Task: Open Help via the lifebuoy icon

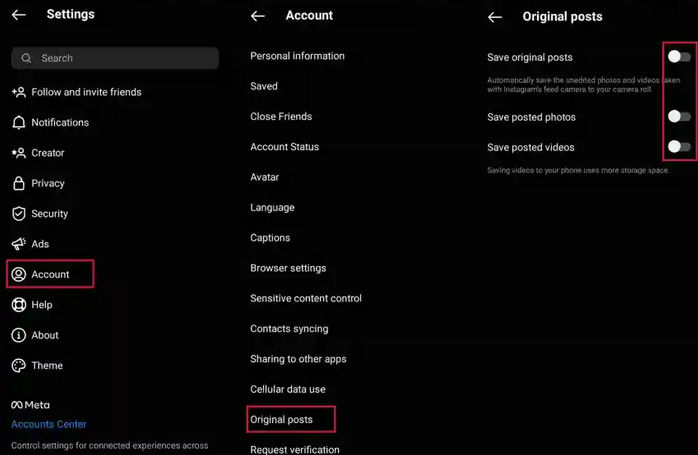Action: point(19,305)
